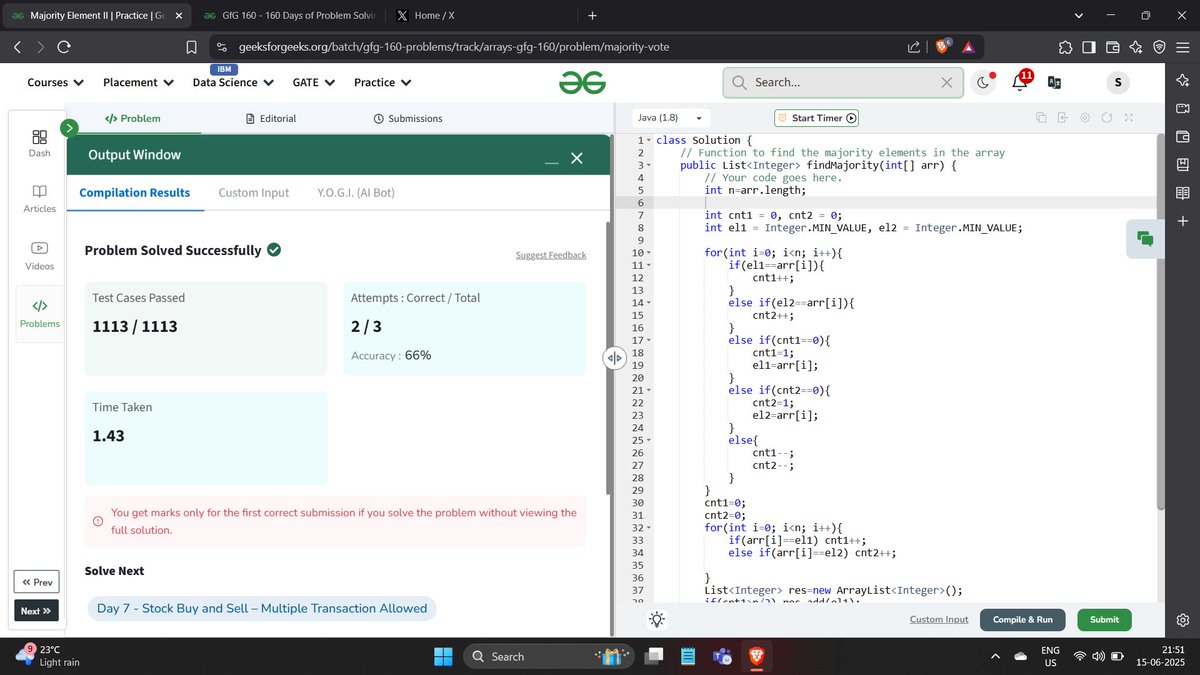Switch to the Editorial tab
Image resolution: width=1200 pixels, height=675 pixels.
coord(271,117)
